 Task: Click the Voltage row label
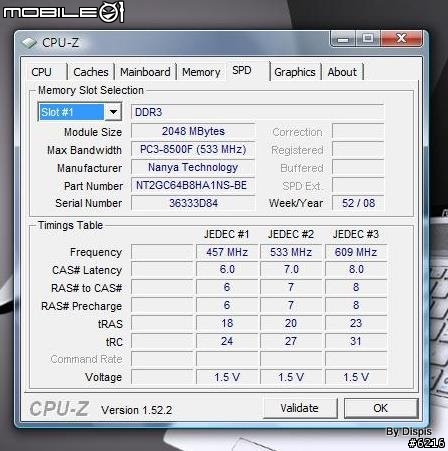pos(103,377)
